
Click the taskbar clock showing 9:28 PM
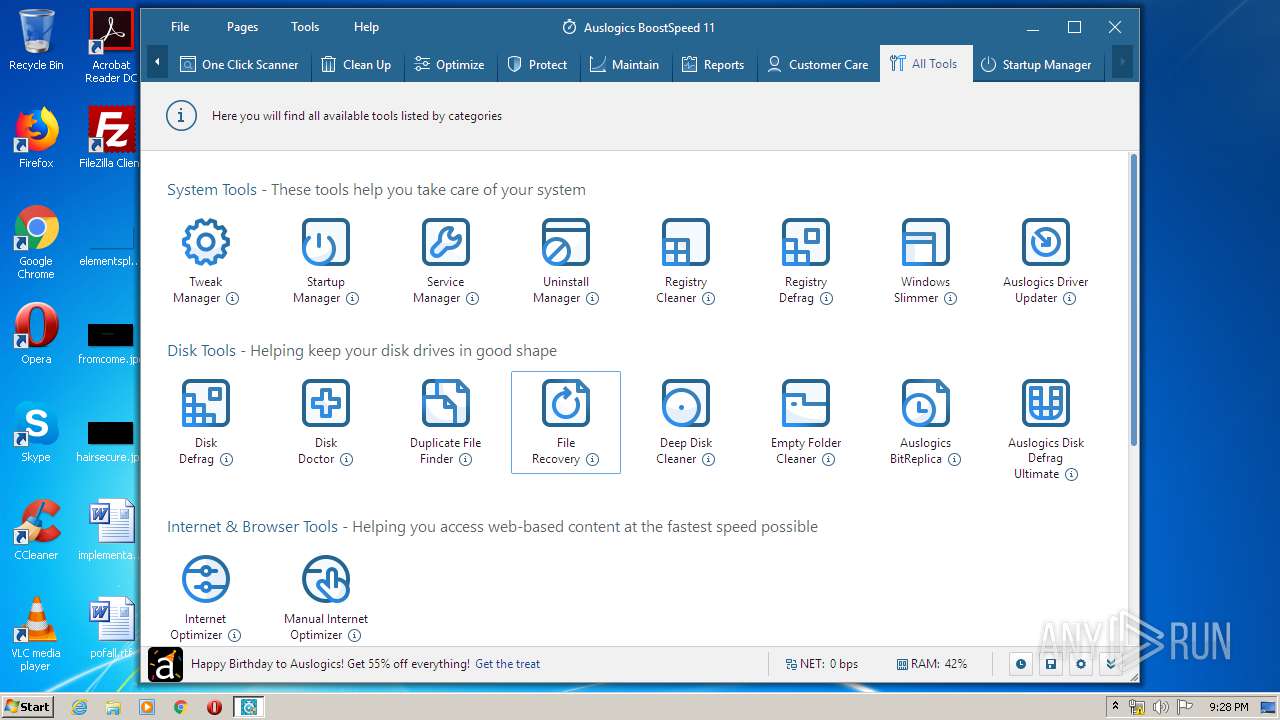1228,707
